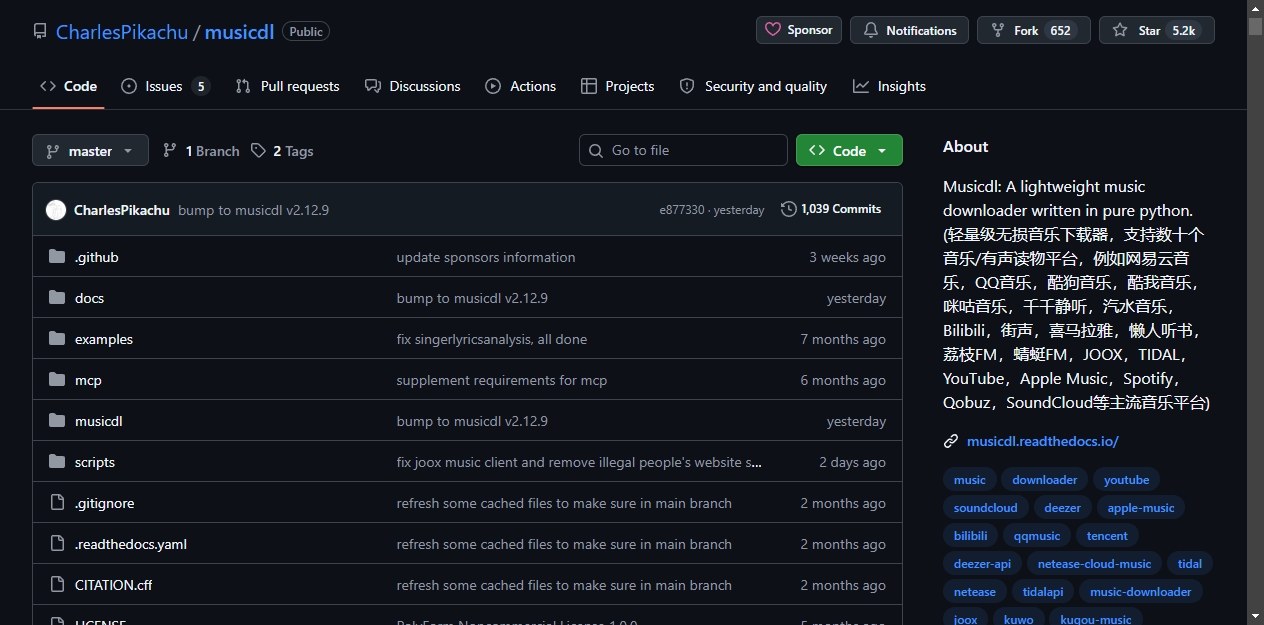Click the .github folder icon

pos(56,257)
